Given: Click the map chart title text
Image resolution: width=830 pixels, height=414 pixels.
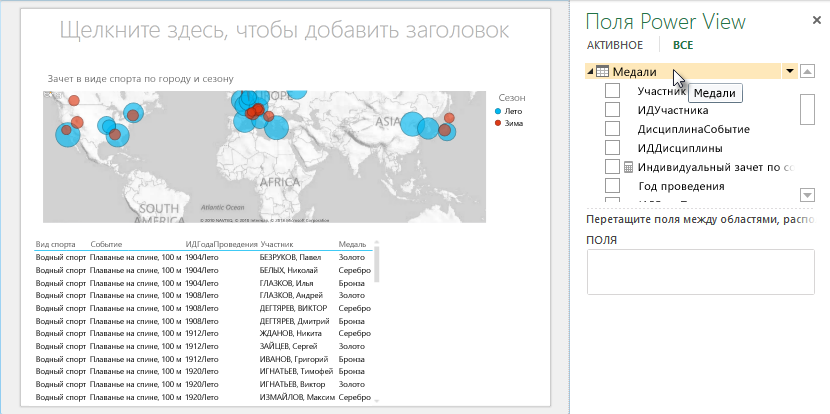Looking at the screenshot, I should click(140, 79).
